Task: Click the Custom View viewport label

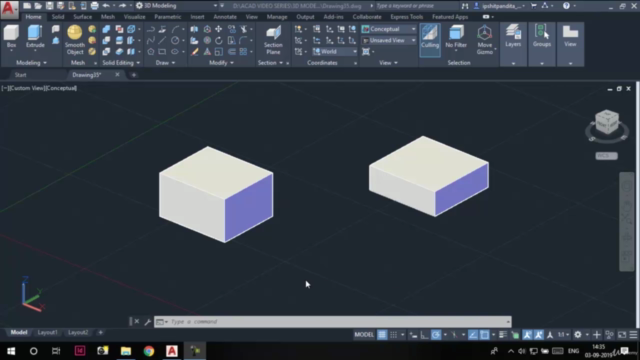Action: pyautogui.click(x=27, y=88)
